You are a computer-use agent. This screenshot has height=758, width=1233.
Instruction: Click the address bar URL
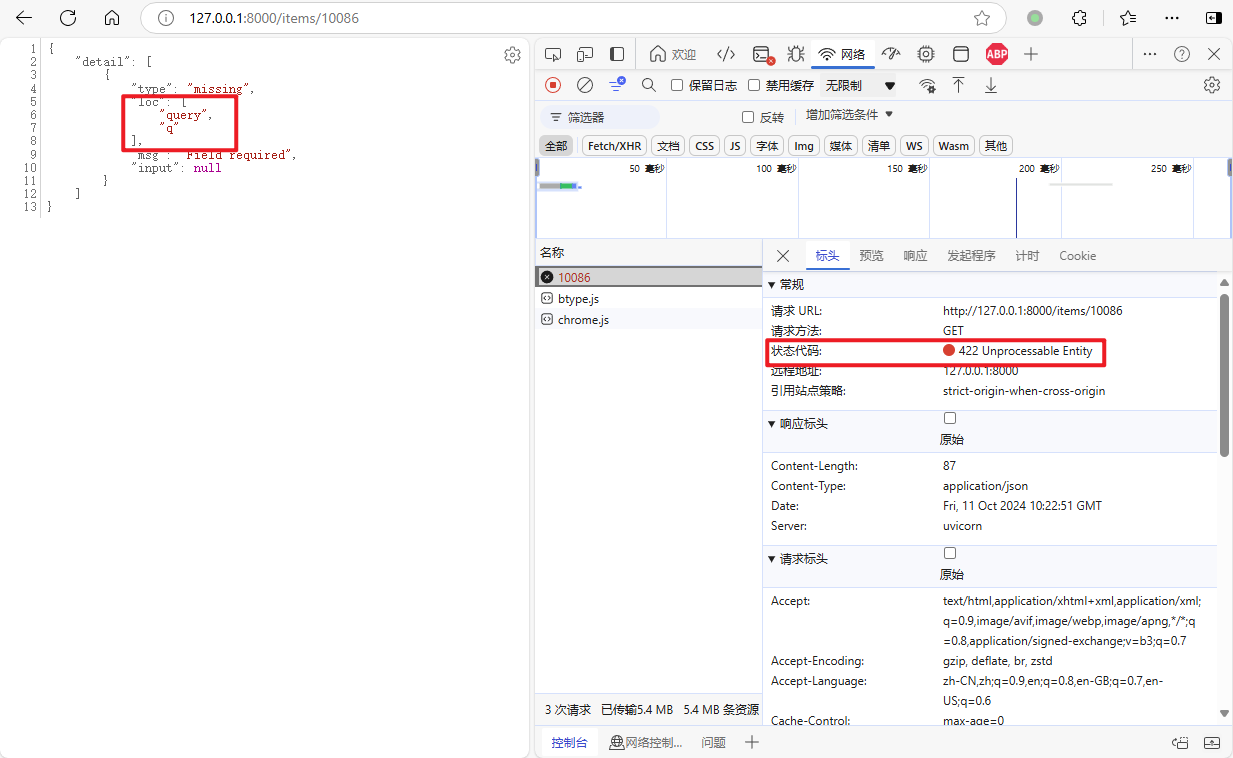pos(274,18)
